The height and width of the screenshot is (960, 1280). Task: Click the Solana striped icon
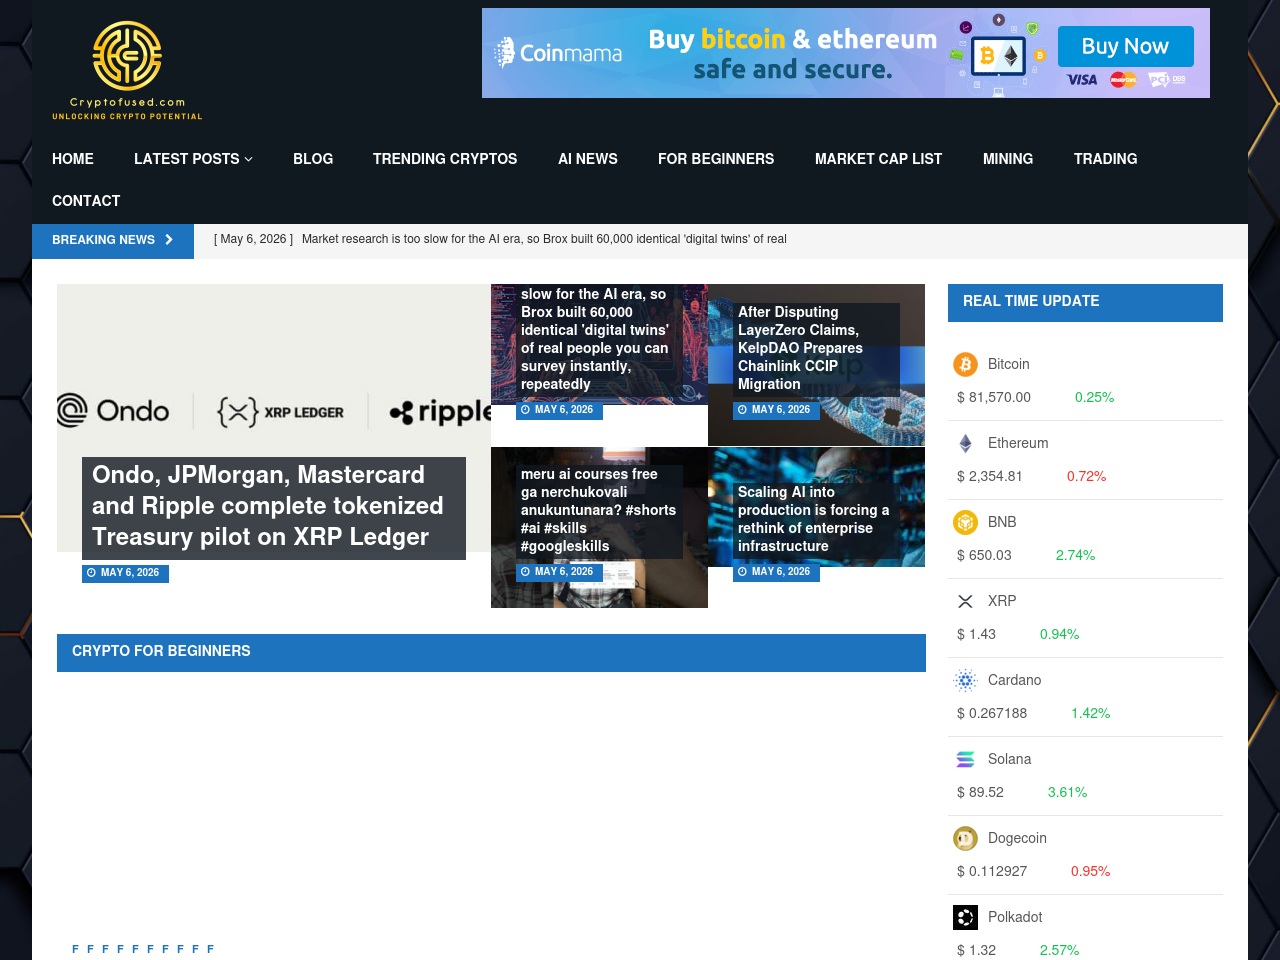(965, 760)
